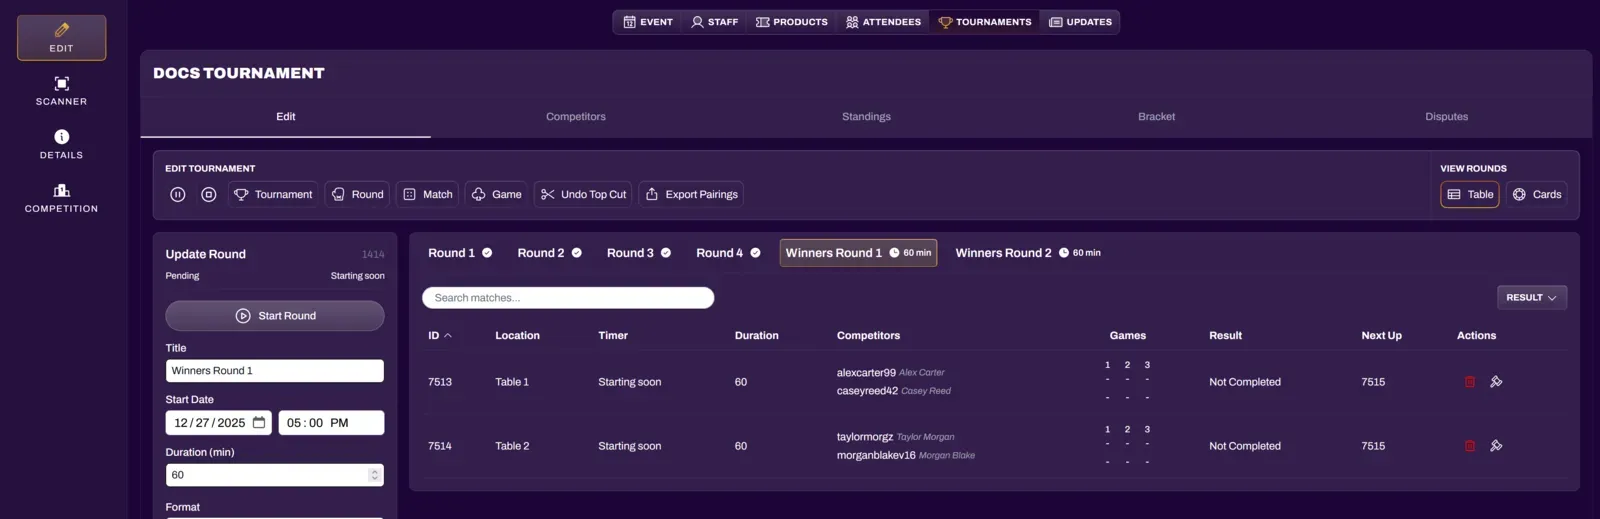Click the Undo Top Cut scissors button

pyautogui.click(x=584, y=195)
